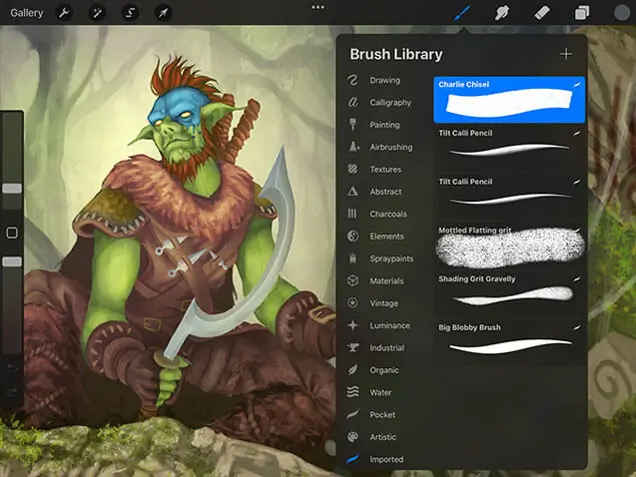The image size is (636, 477).
Task: Click the Industrial anvil icon
Action: (x=353, y=348)
